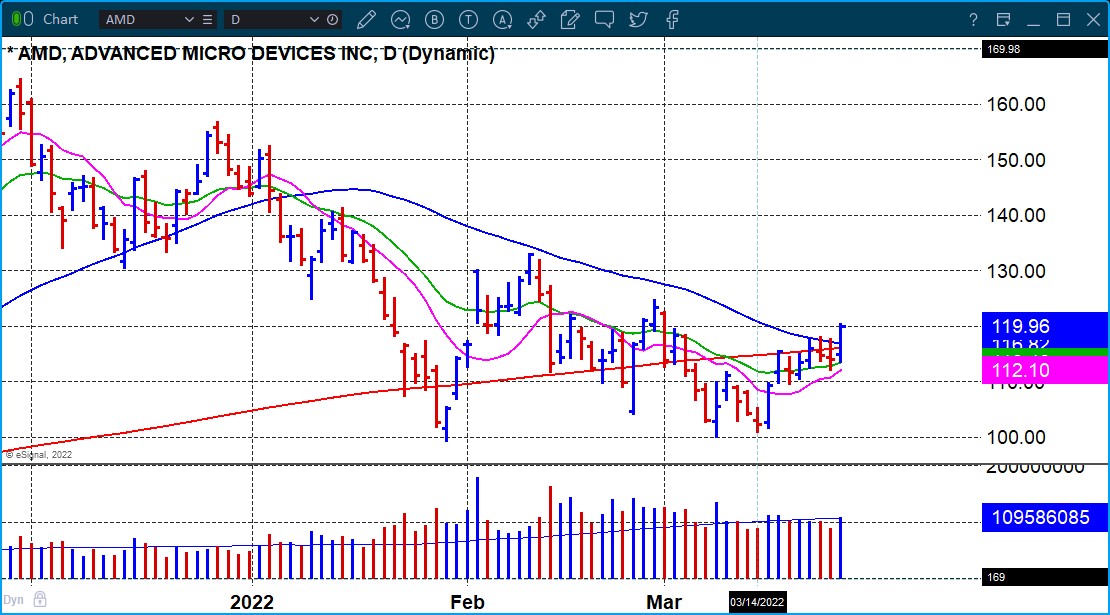Share chart via Twitter icon
Screen dimensions: 1110x615
638,20
